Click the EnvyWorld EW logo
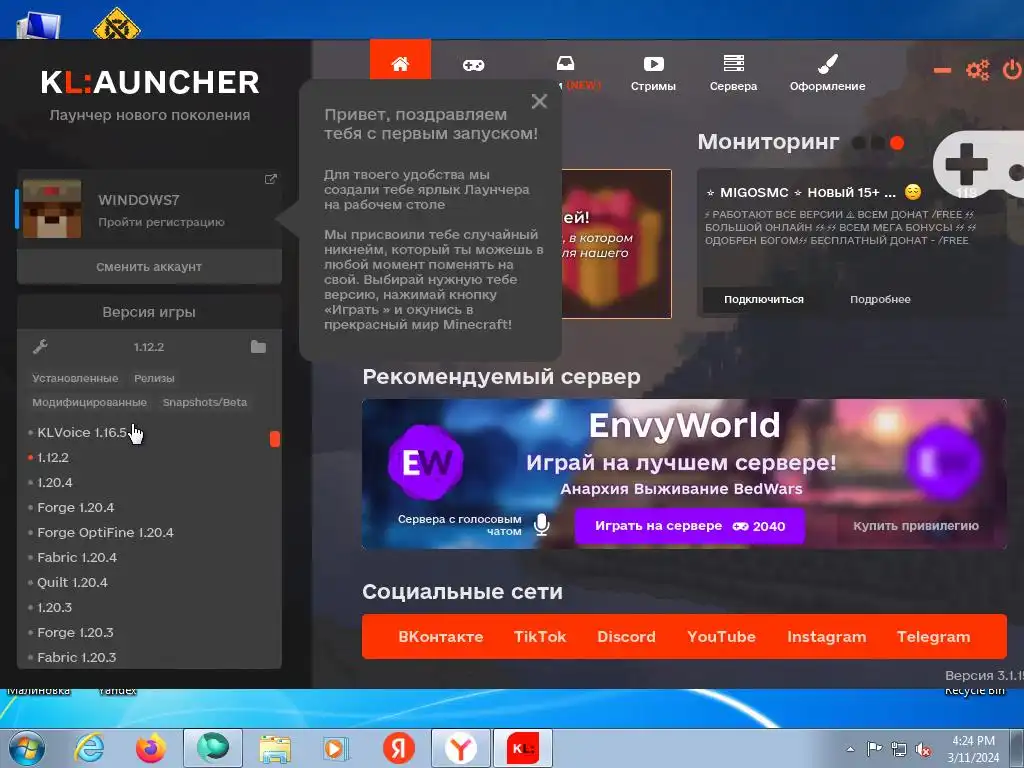The image size is (1024, 768). (x=426, y=463)
